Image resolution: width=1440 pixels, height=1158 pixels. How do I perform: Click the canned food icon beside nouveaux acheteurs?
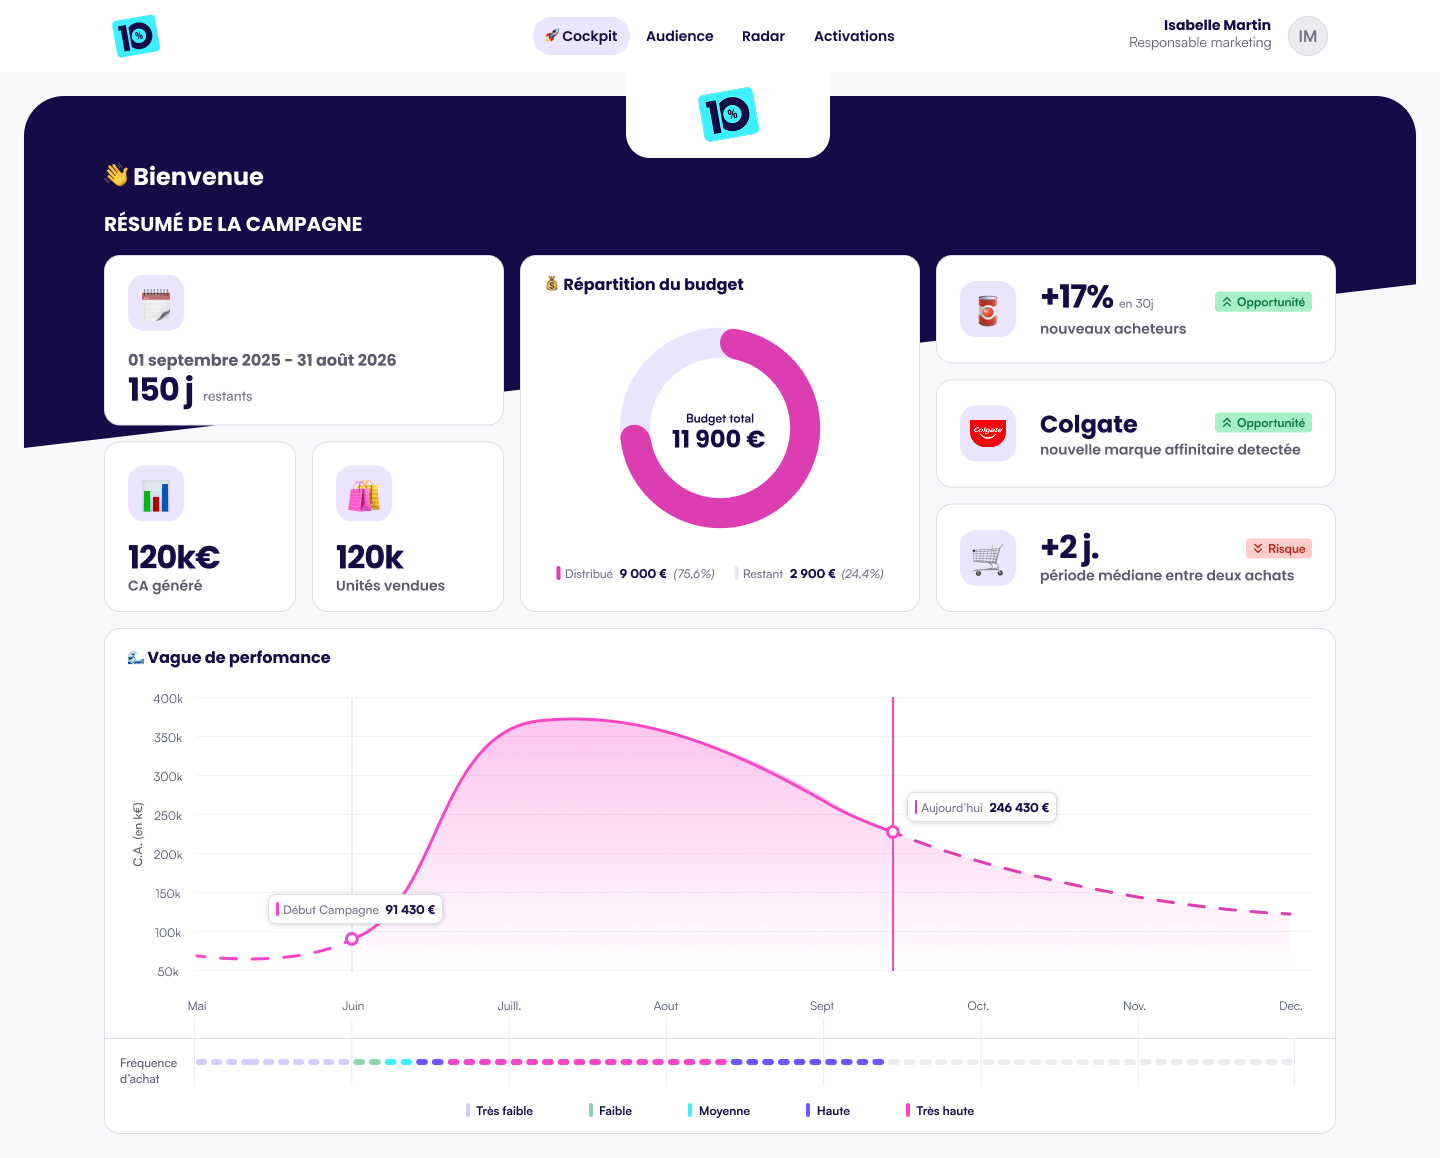tap(988, 309)
